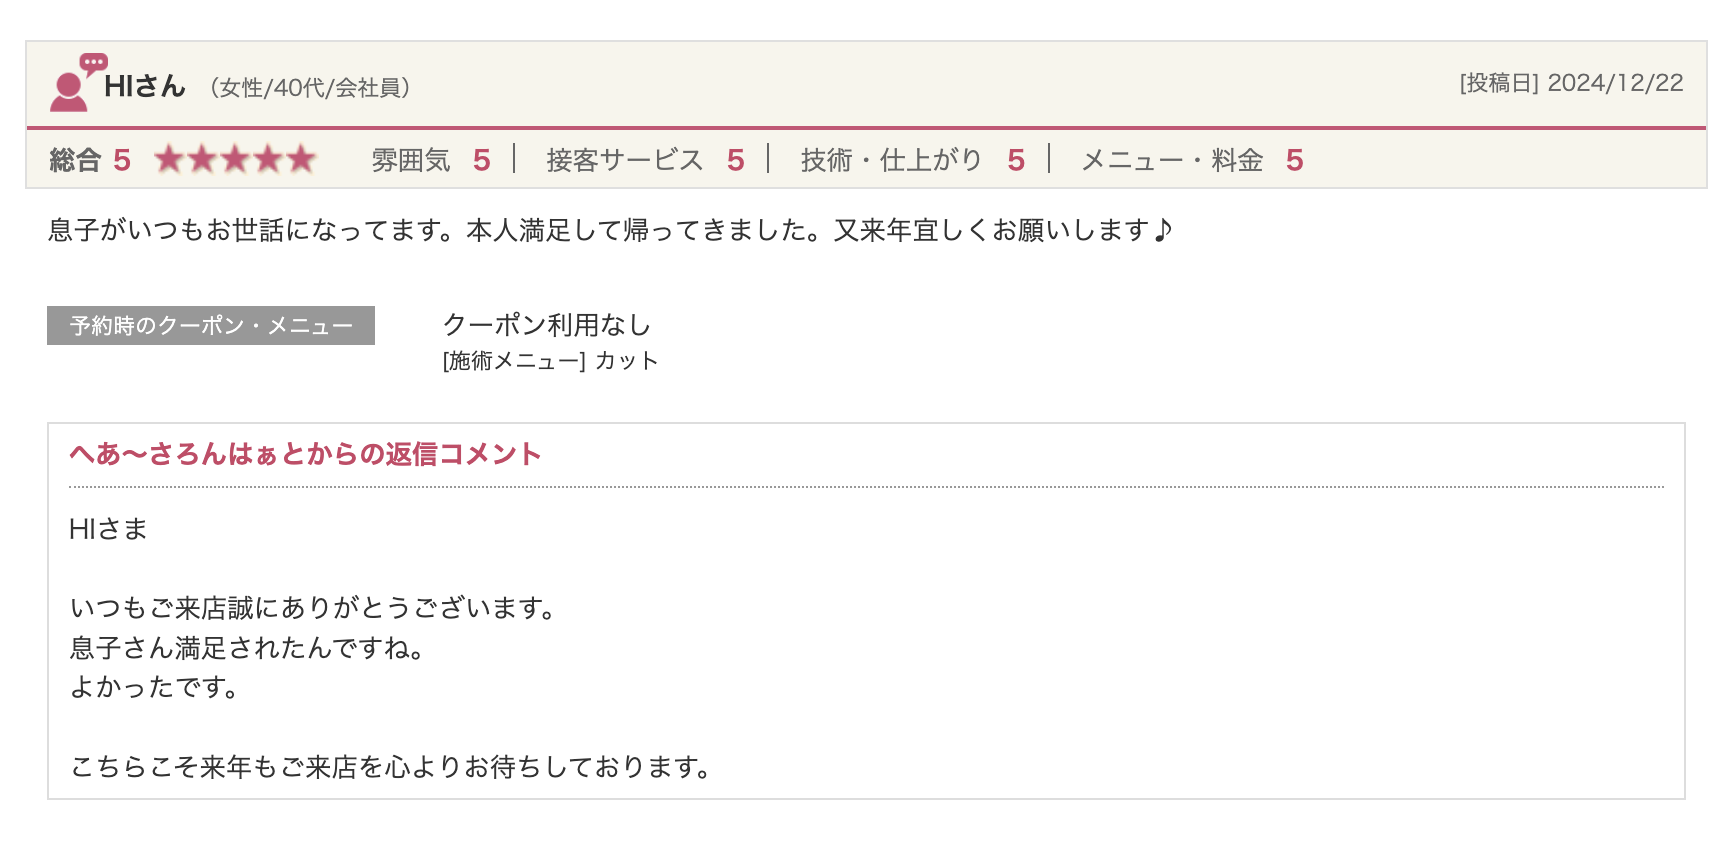
Task: Click the 施術メニュー カット text
Action: (550, 361)
